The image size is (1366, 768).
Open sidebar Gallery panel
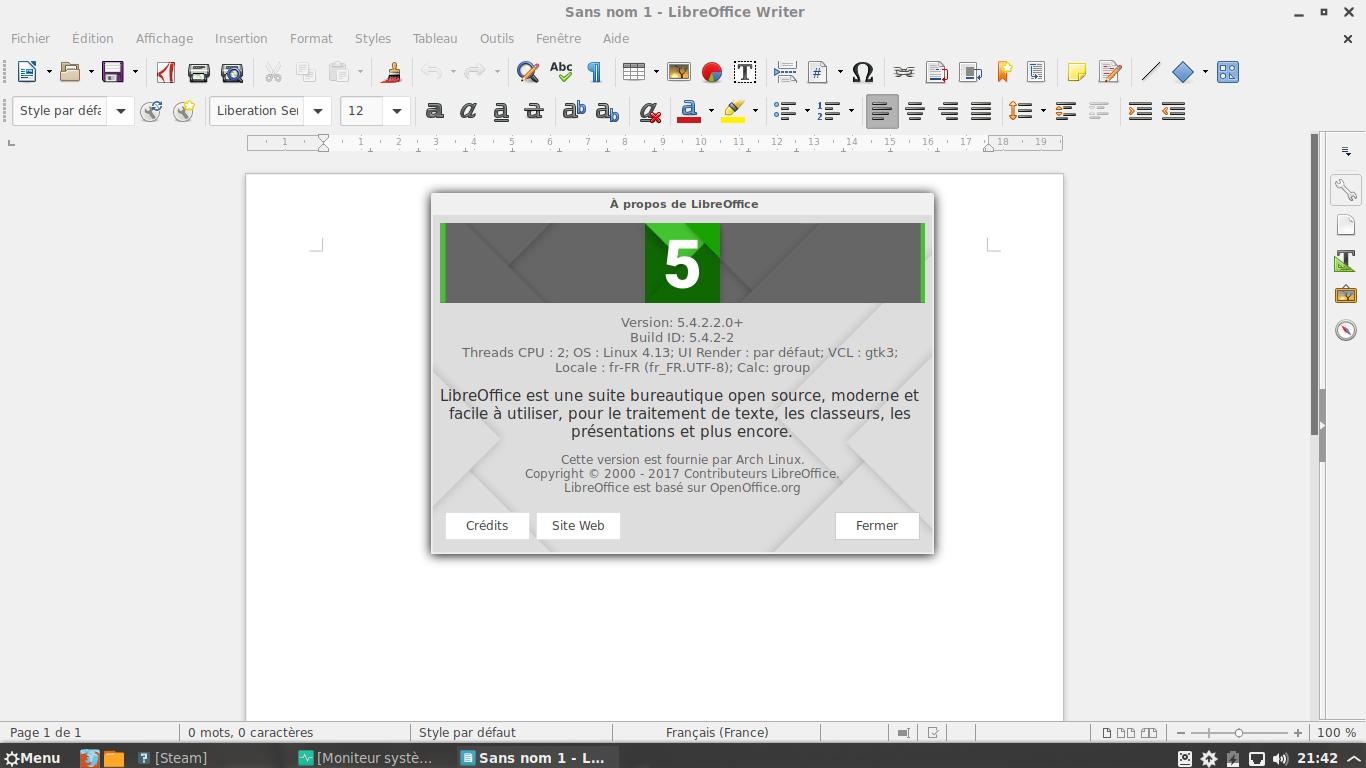pos(1346,295)
